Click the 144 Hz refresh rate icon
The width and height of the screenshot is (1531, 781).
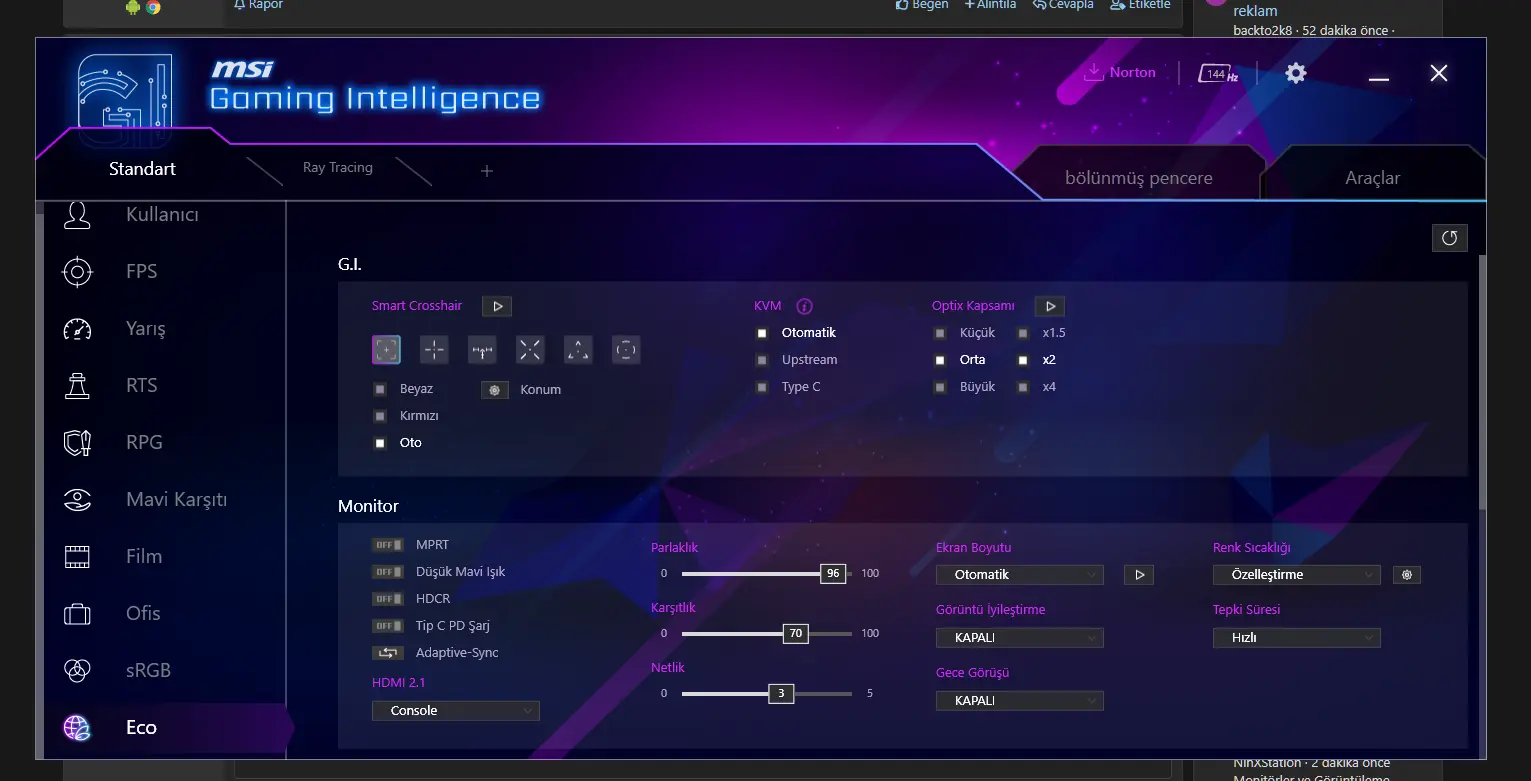1218,74
